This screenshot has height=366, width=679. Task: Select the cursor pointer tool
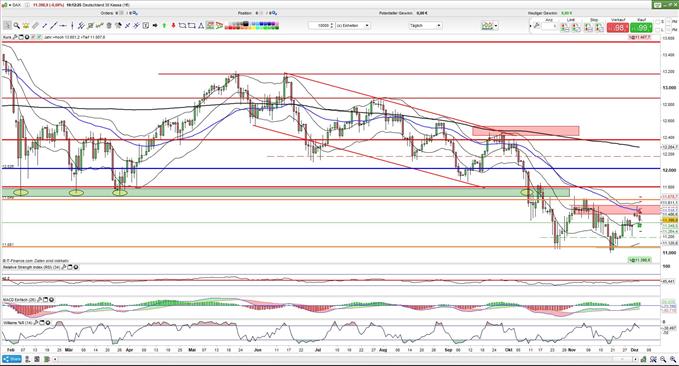point(7,26)
